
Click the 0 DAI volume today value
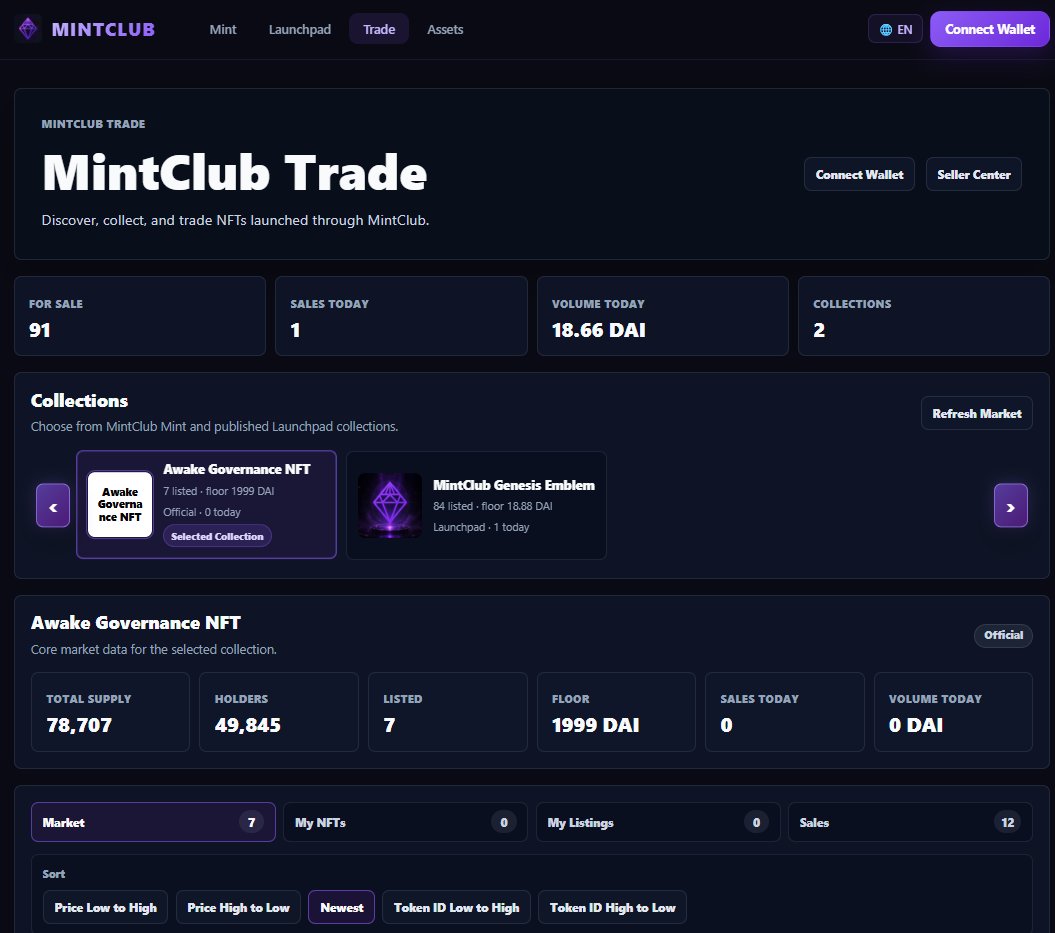tap(916, 725)
